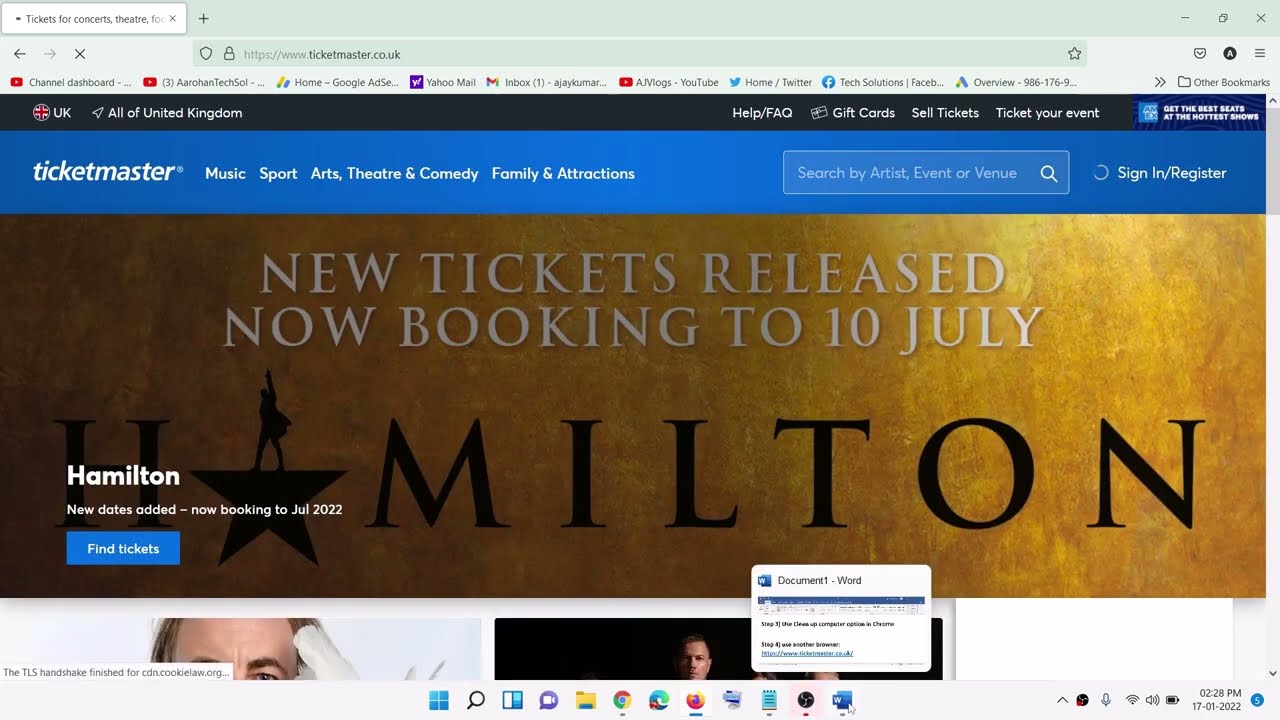Open the Ticket your event link

(x=1047, y=113)
